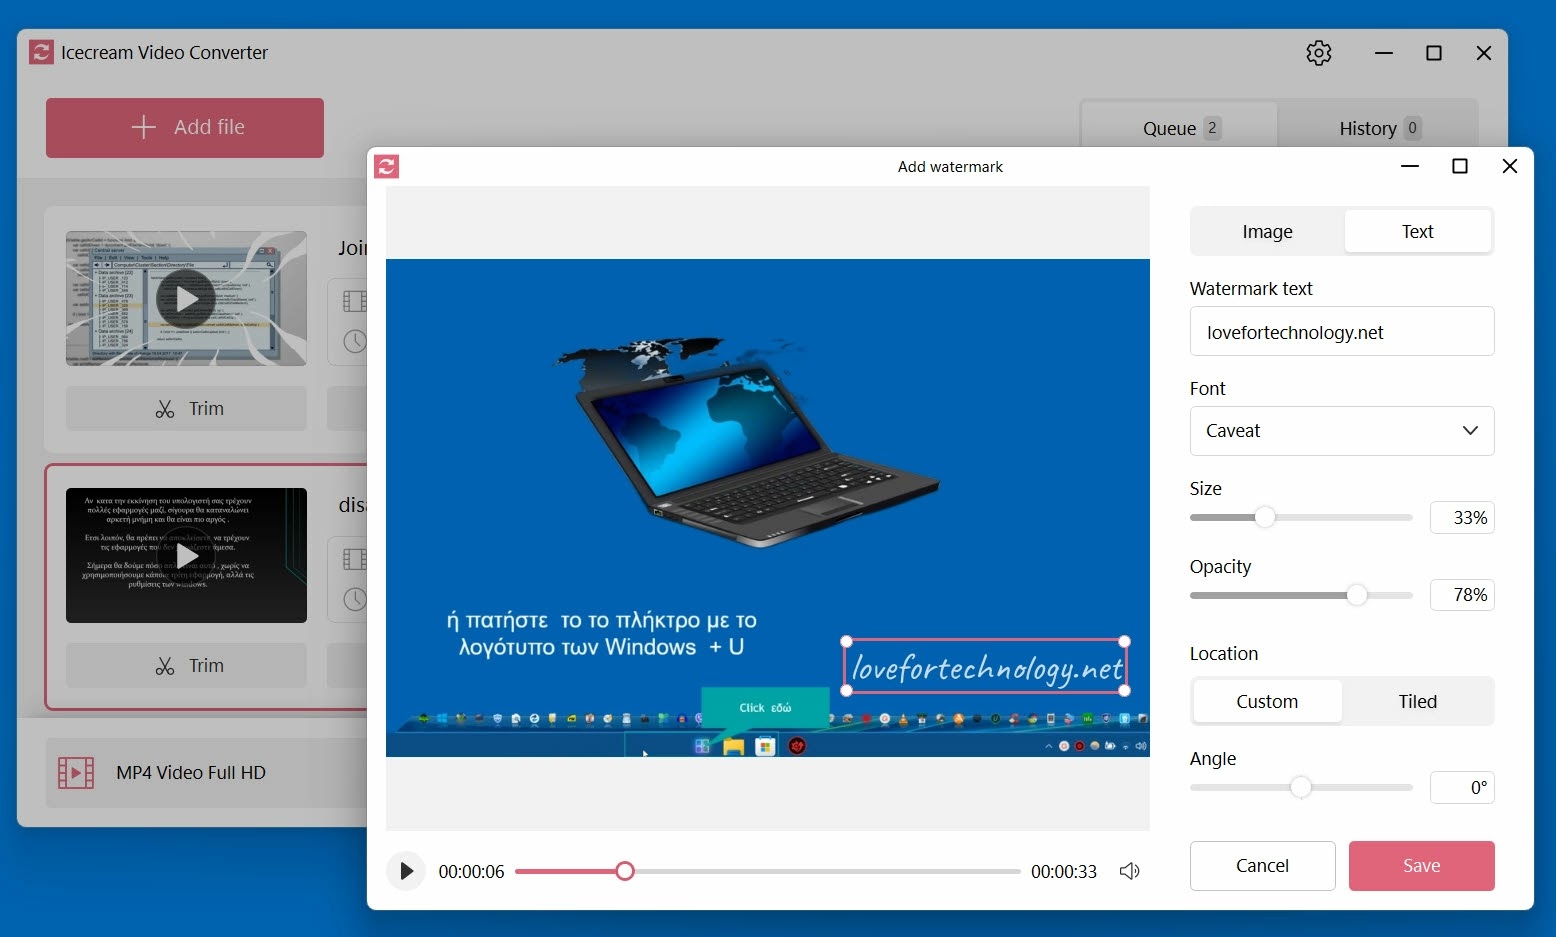Click the 00:00:33 total duration text

[1064, 872]
